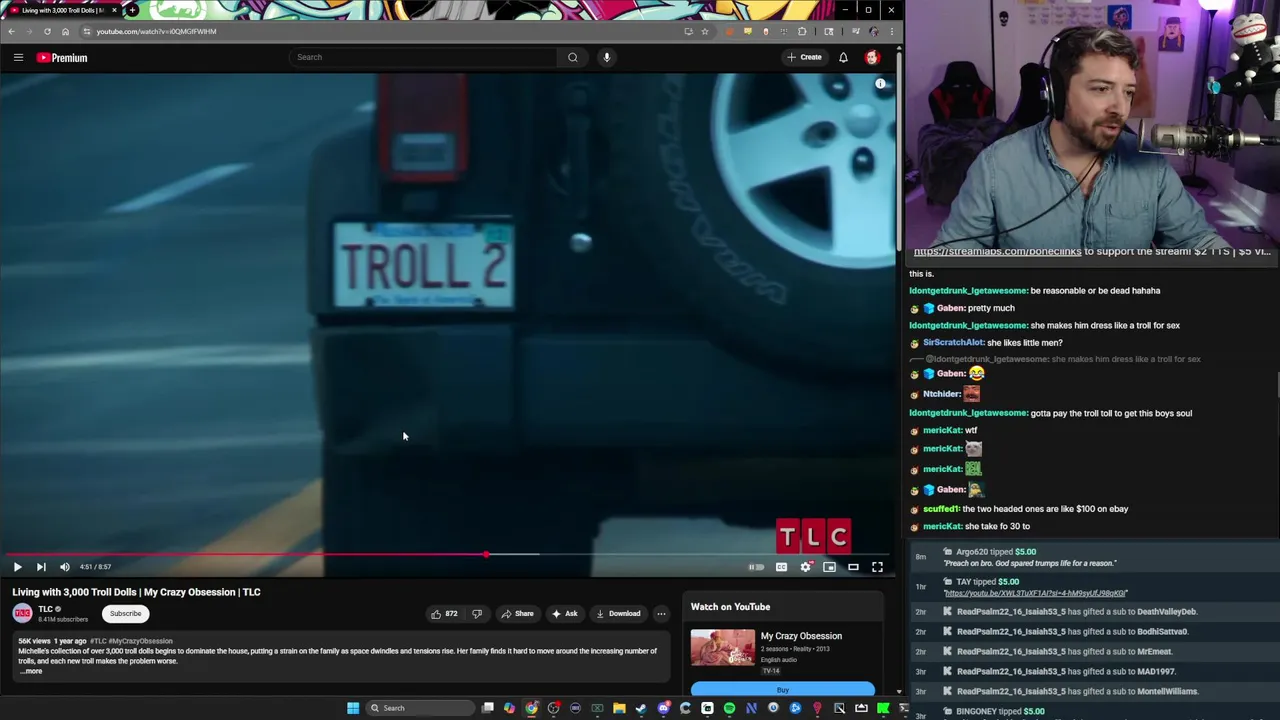
Task: Open Spotify from the taskbar
Action: pos(729,708)
